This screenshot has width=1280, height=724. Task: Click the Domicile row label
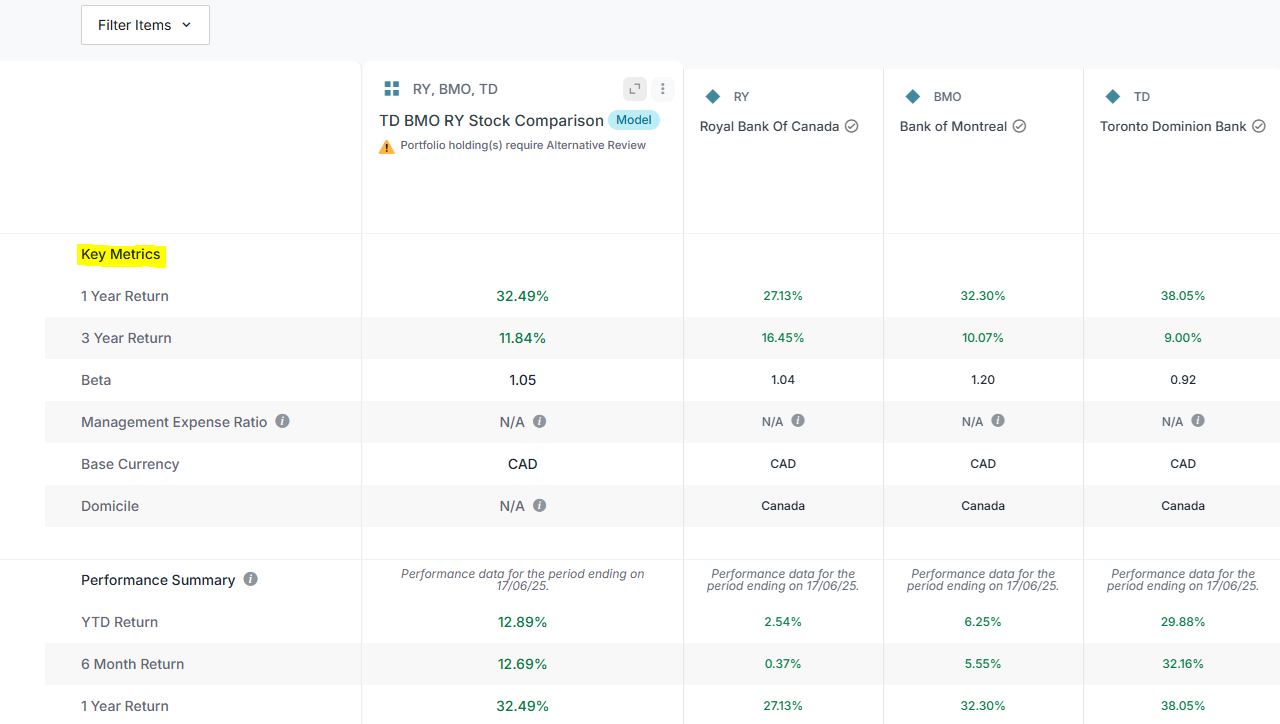pyautogui.click(x=110, y=506)
